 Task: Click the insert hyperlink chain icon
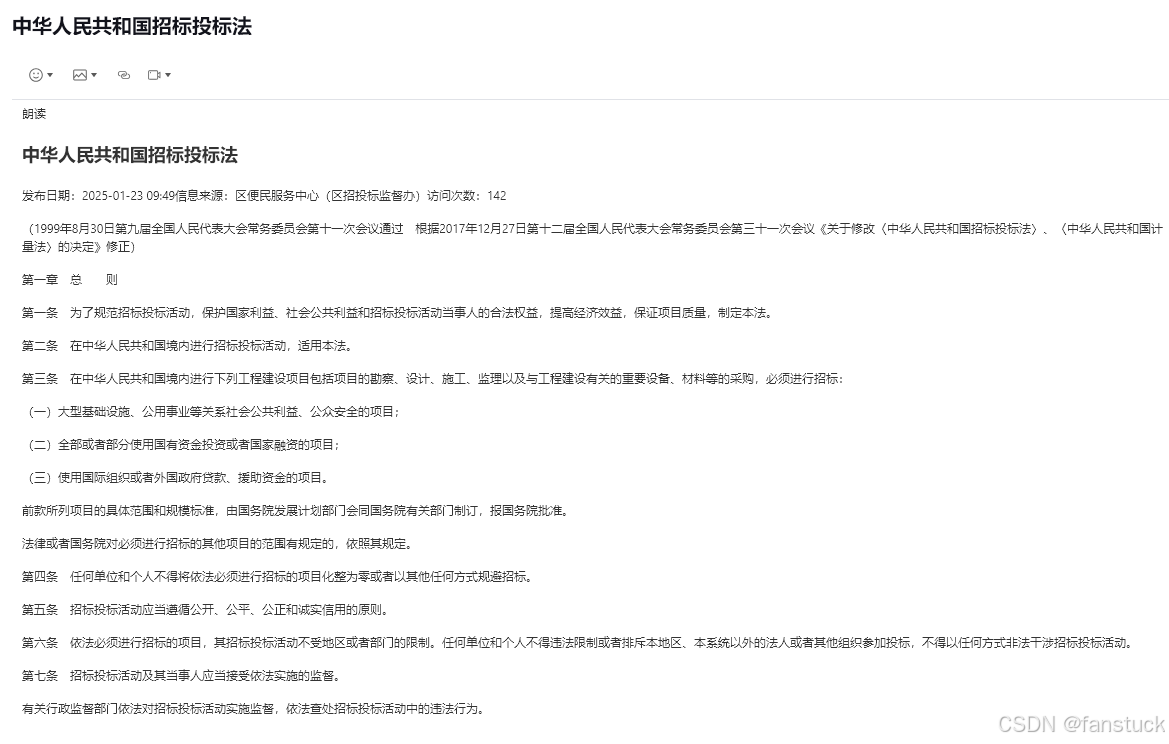click(x=124, y=75)
